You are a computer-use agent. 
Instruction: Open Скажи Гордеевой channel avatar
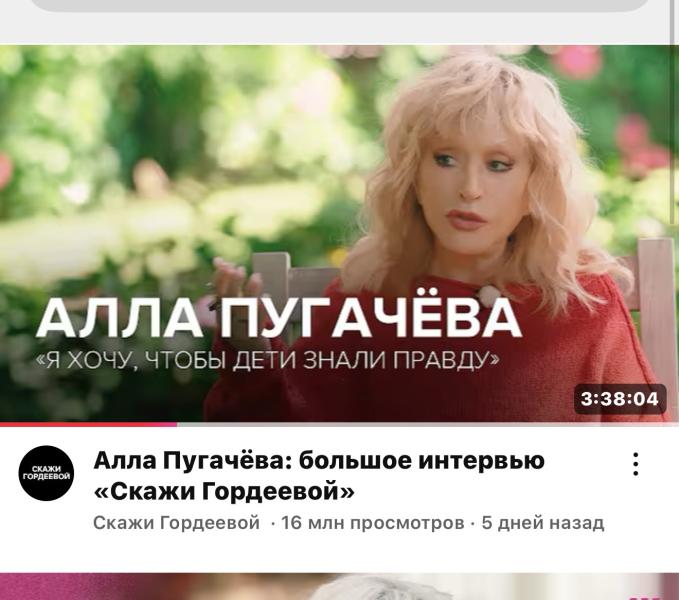46,473
